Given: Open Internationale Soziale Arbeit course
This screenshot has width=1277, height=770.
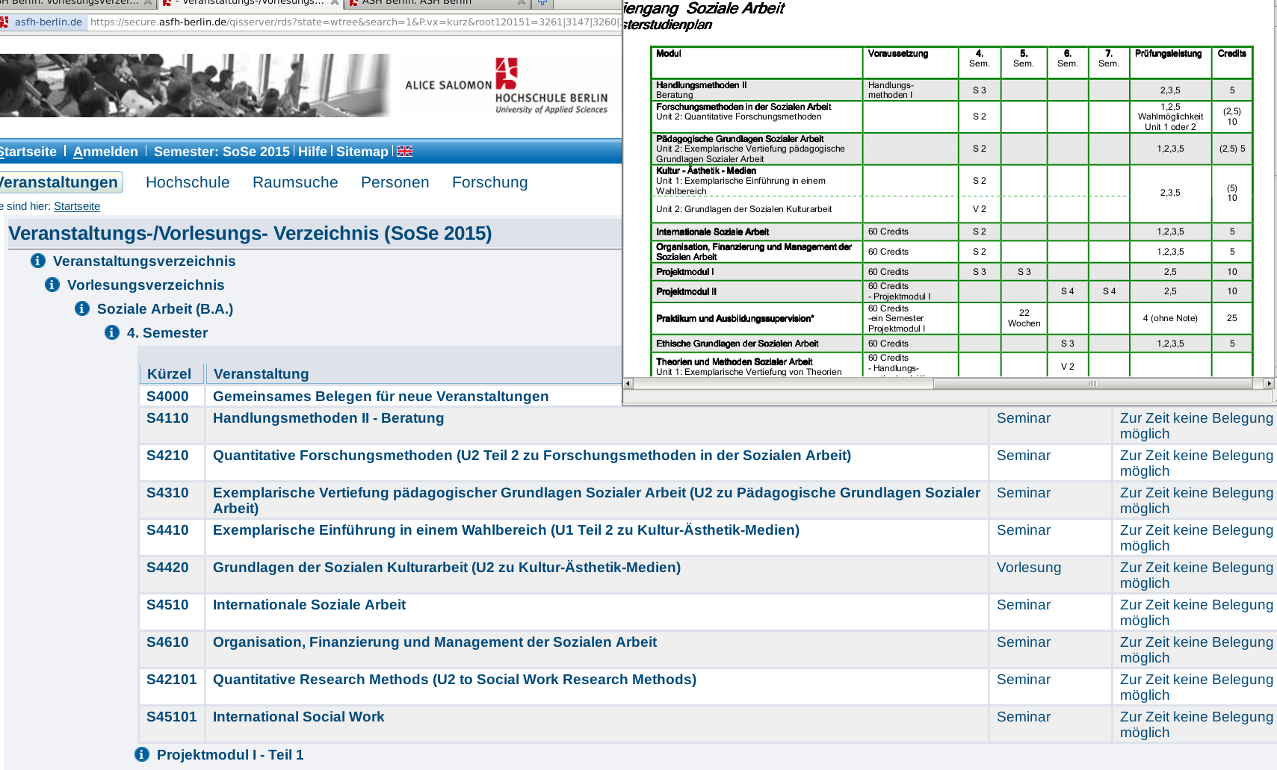Looking at the screenshot, I should point(309,605).
